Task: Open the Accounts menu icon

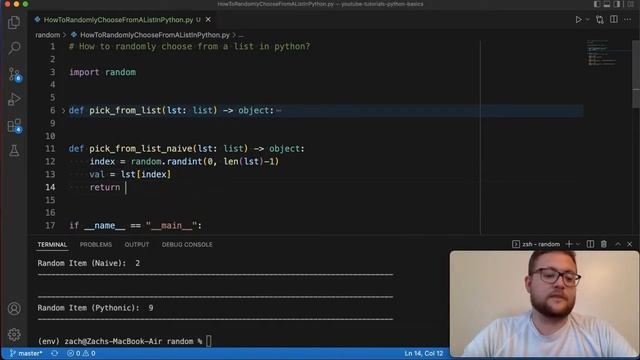Action: (x=14, y=309)
